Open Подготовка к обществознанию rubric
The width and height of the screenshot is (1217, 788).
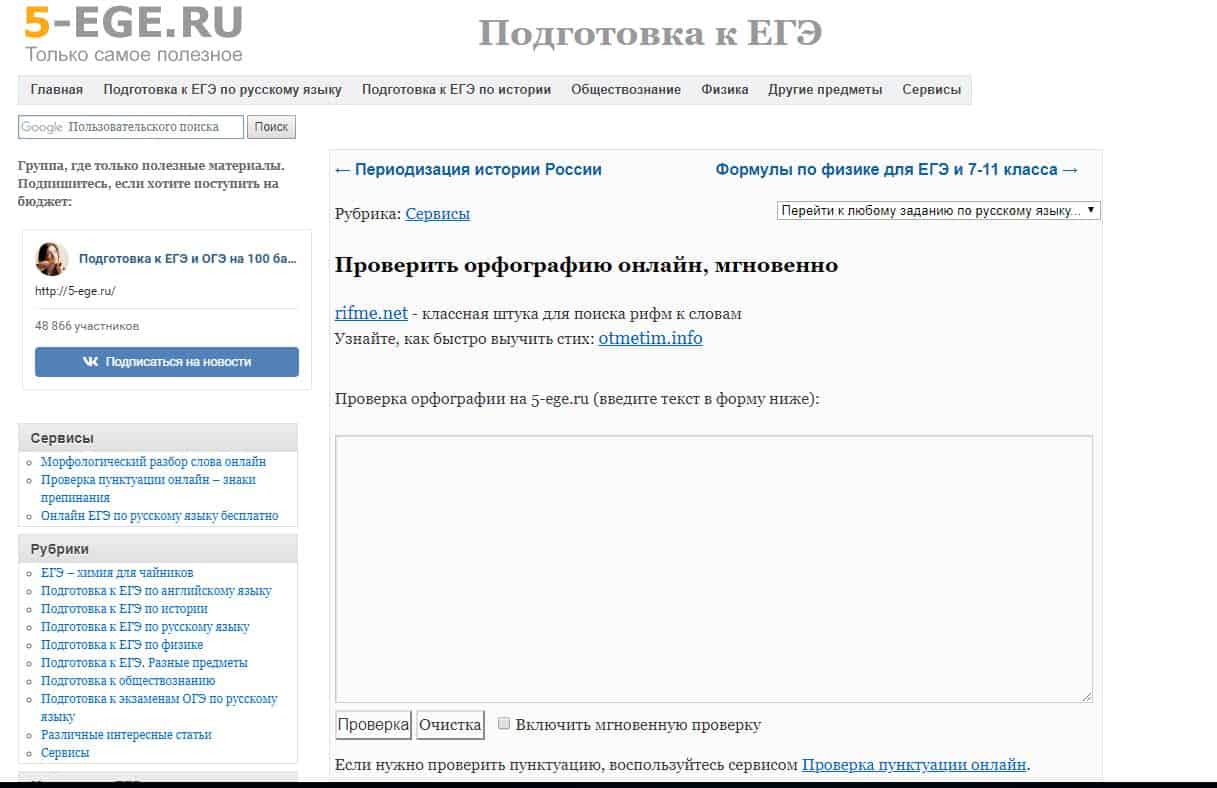pyautogui.click(x=128, y=681)
